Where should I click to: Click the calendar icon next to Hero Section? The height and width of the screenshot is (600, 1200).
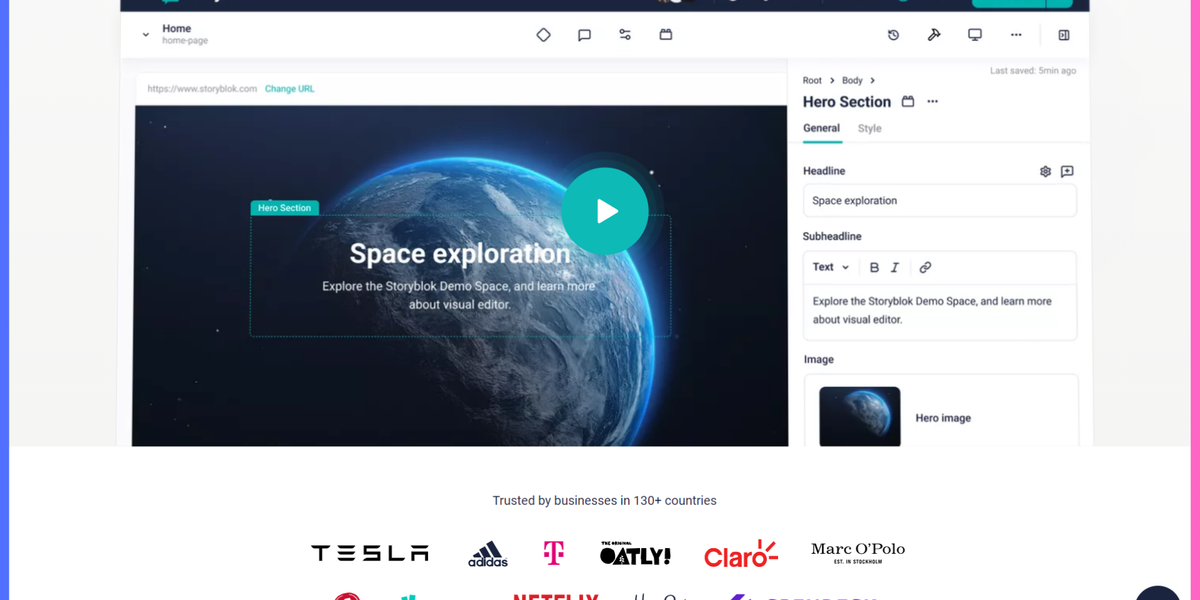coord(907,101)
